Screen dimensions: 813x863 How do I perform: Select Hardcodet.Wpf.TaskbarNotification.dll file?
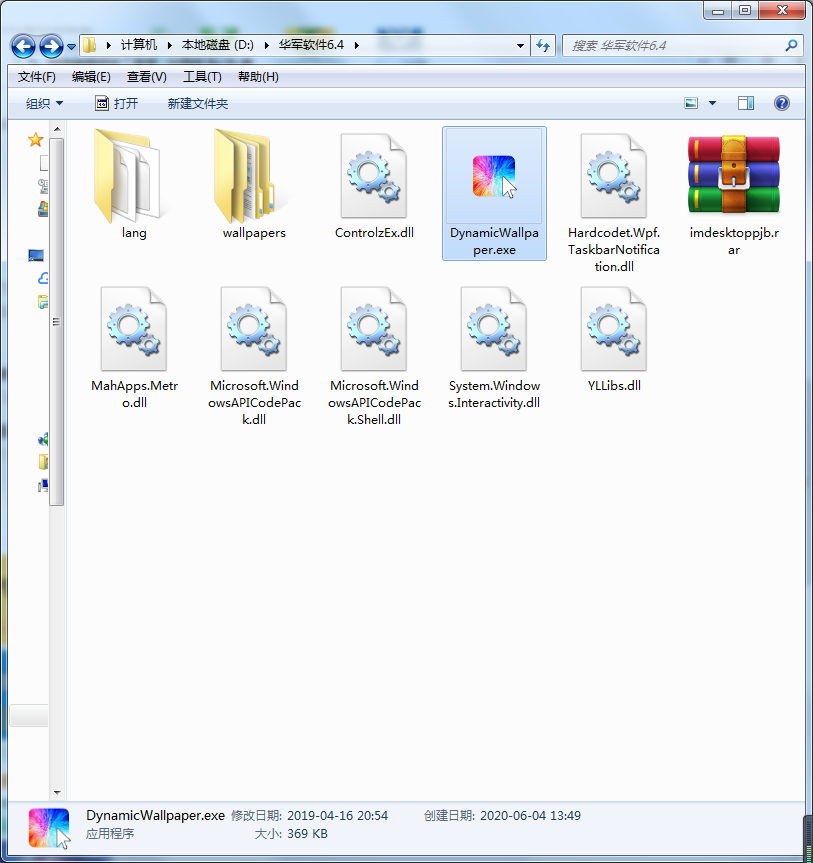tap(614, 201)
